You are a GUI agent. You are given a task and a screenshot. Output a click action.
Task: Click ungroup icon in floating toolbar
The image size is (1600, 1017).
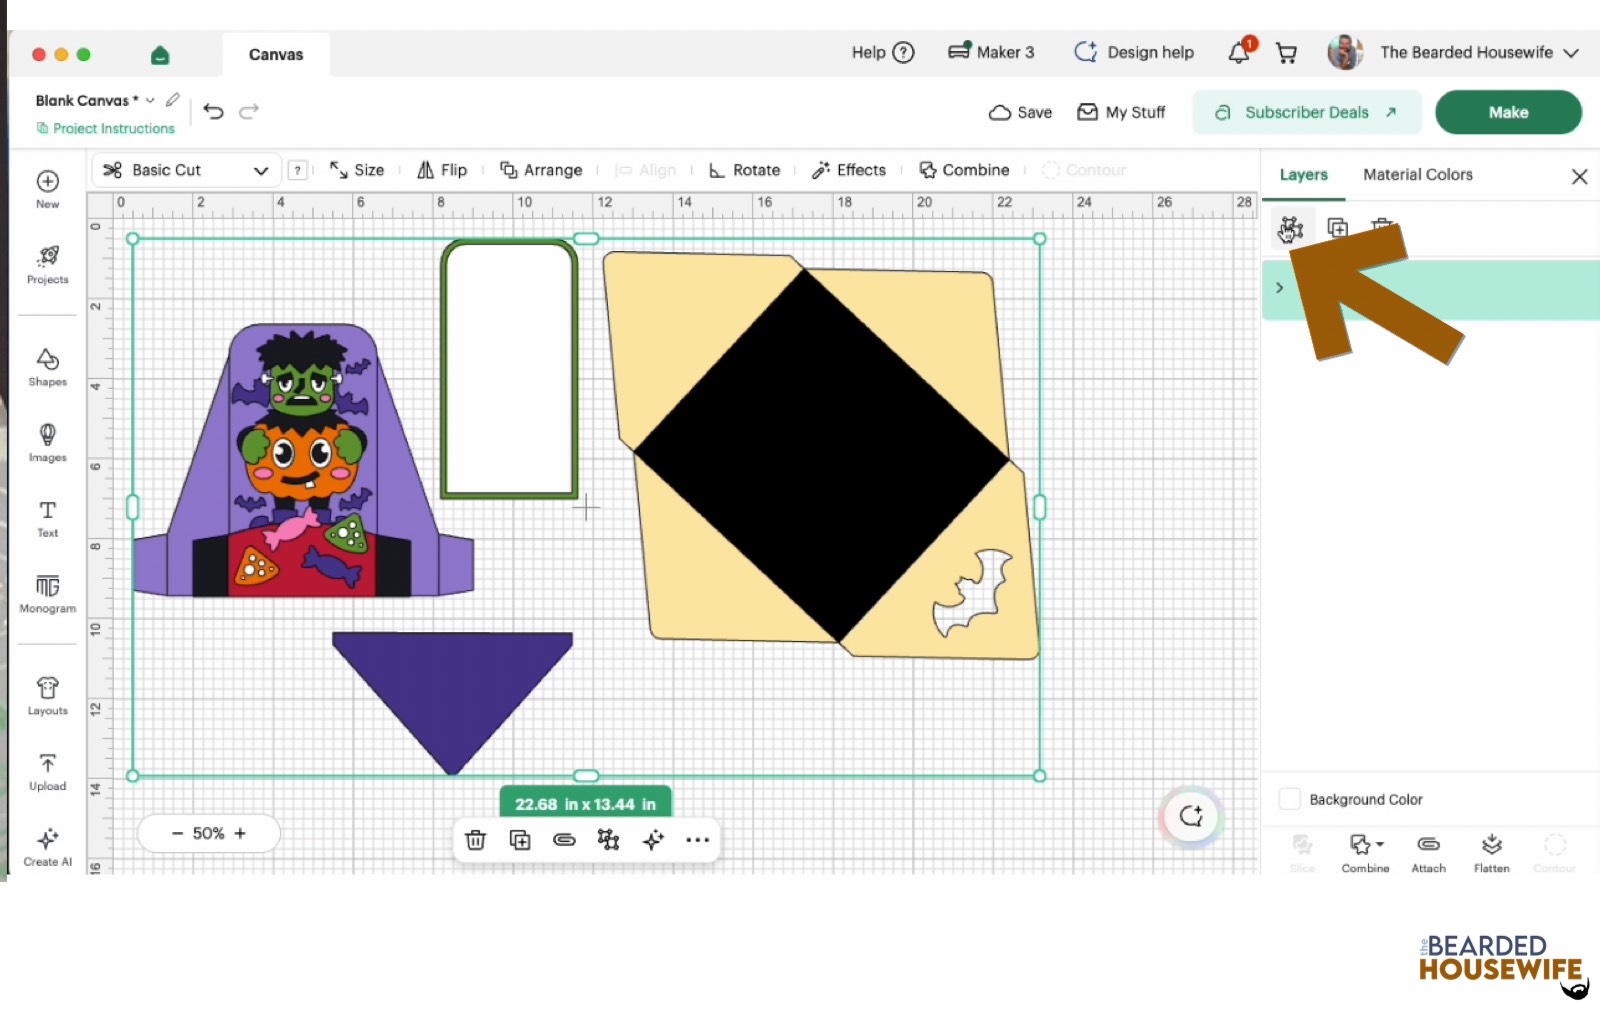tap(608, 840)
